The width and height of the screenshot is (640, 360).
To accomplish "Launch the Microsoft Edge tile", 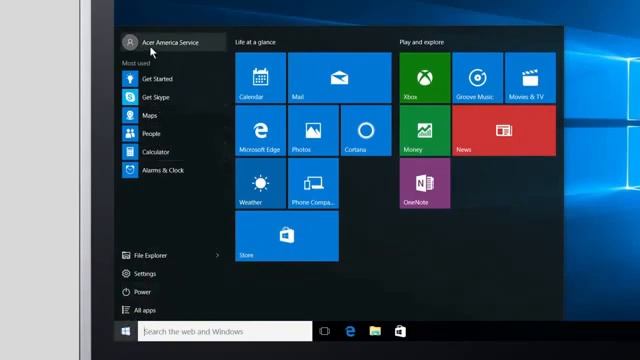I will (260, 131).
